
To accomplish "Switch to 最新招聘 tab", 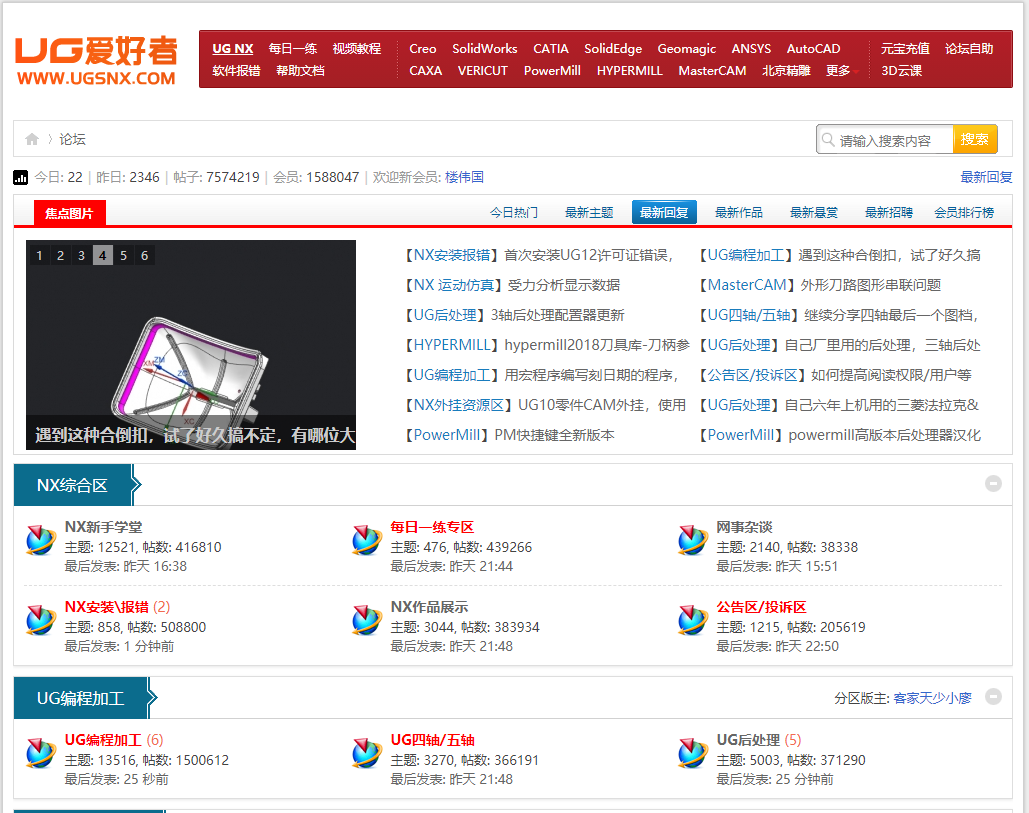I will pos(889,213).
